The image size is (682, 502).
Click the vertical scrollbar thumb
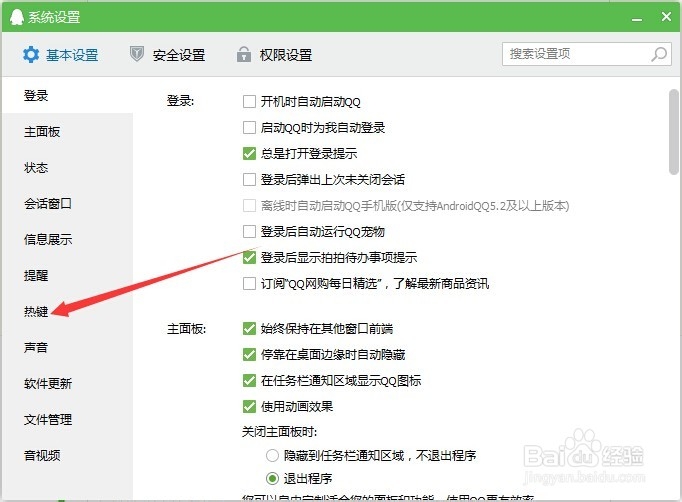point(673,132)
